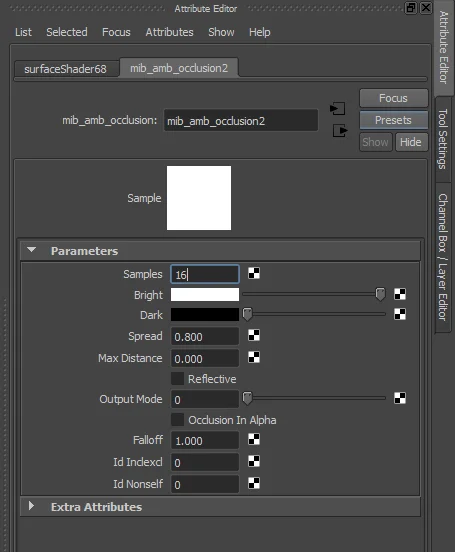Undock the Attribute Editor panel

point(411,8)
